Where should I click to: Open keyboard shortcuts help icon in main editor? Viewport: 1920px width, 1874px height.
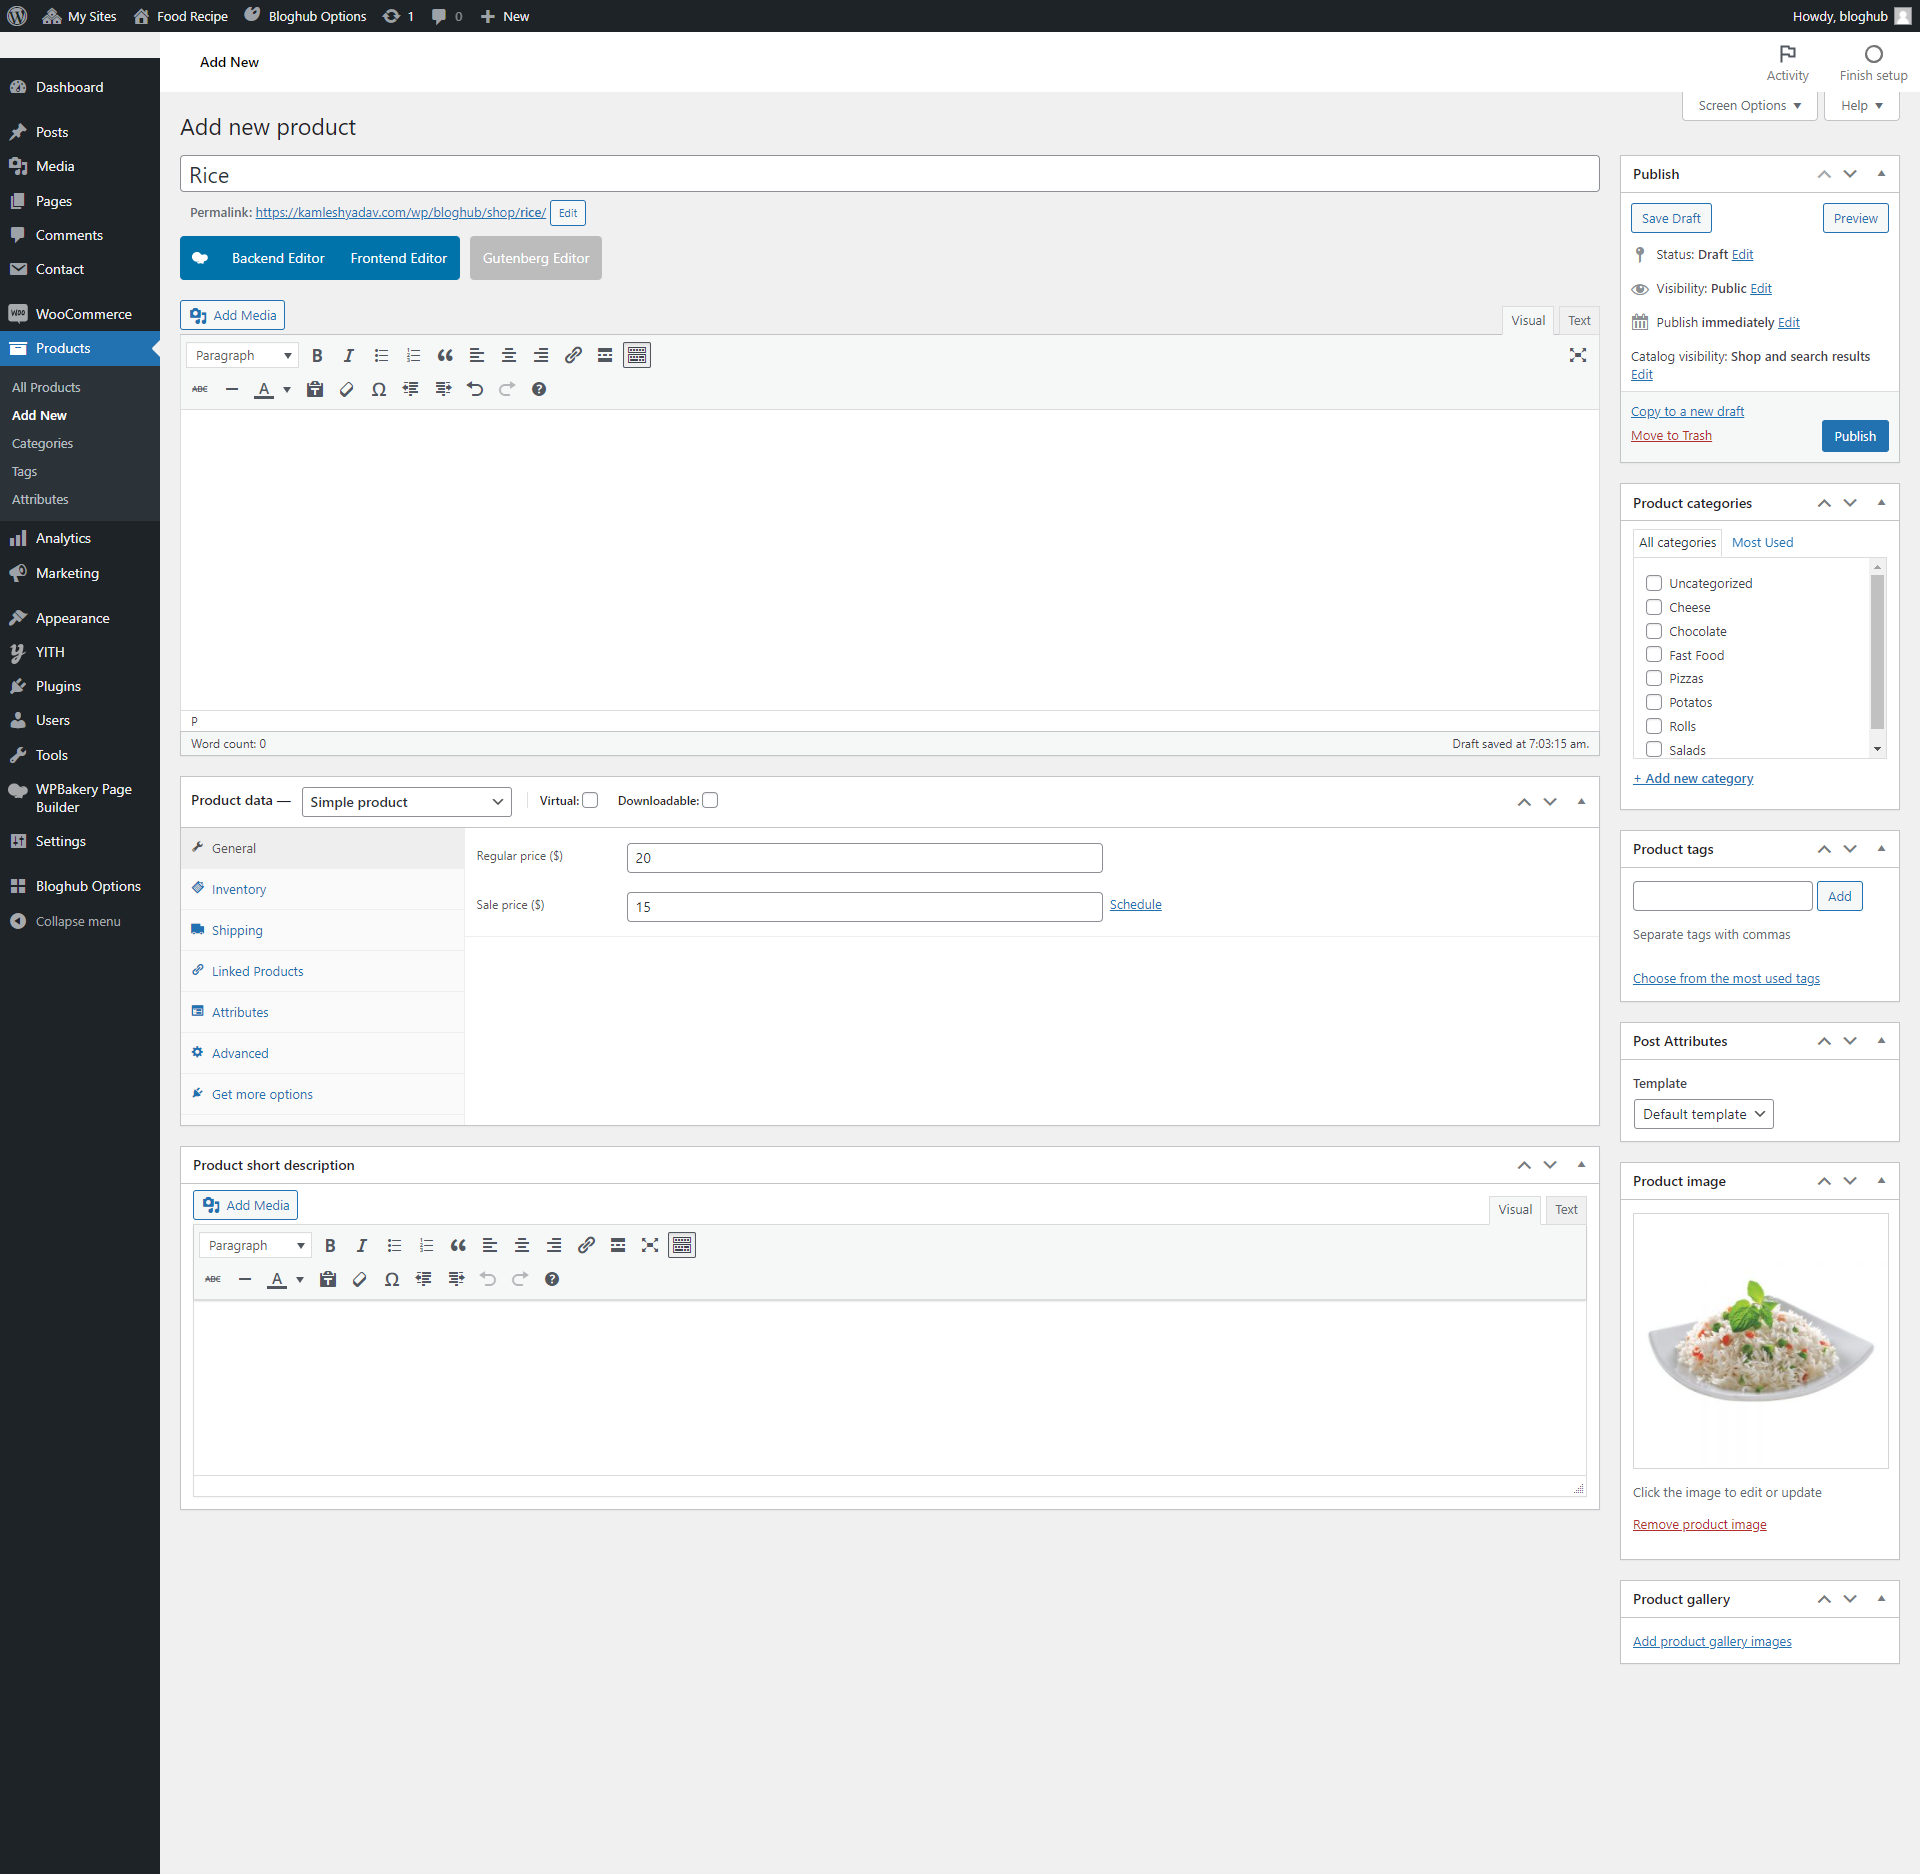(x=539, y=389)
